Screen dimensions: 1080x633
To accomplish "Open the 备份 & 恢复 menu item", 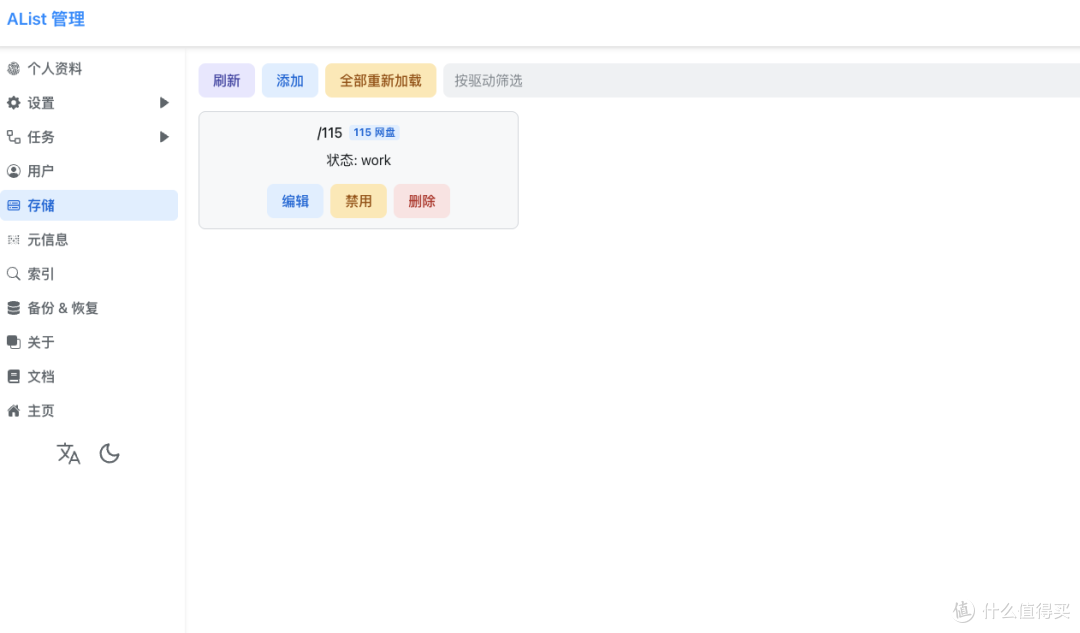I will 89,308.
